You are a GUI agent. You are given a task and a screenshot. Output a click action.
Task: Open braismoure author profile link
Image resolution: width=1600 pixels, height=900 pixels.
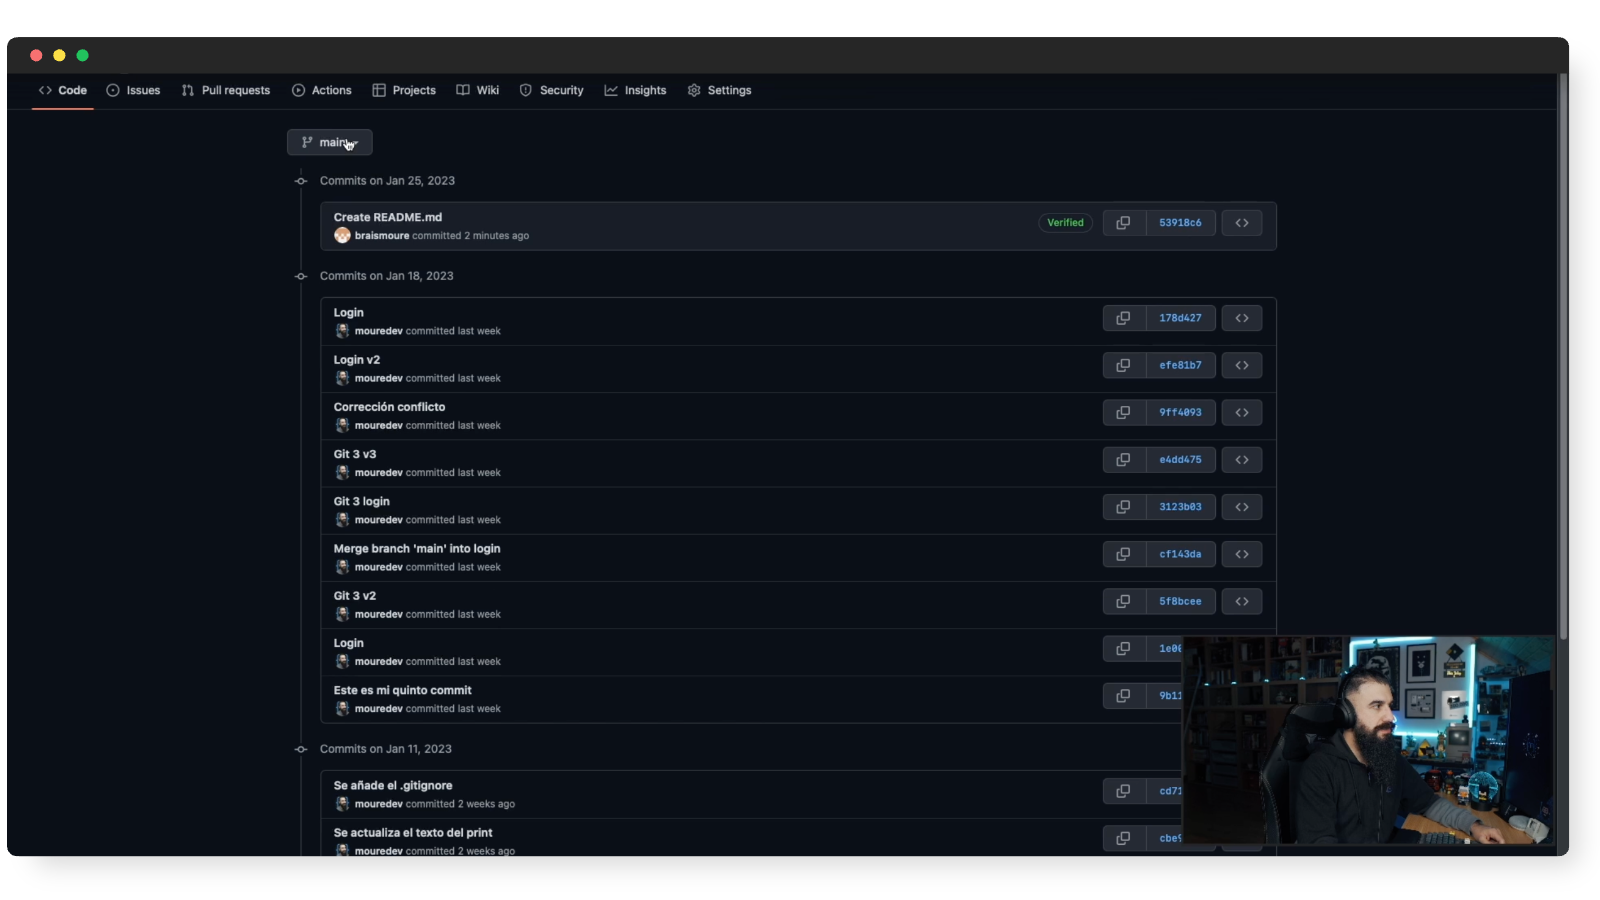[x=382, y=236]
